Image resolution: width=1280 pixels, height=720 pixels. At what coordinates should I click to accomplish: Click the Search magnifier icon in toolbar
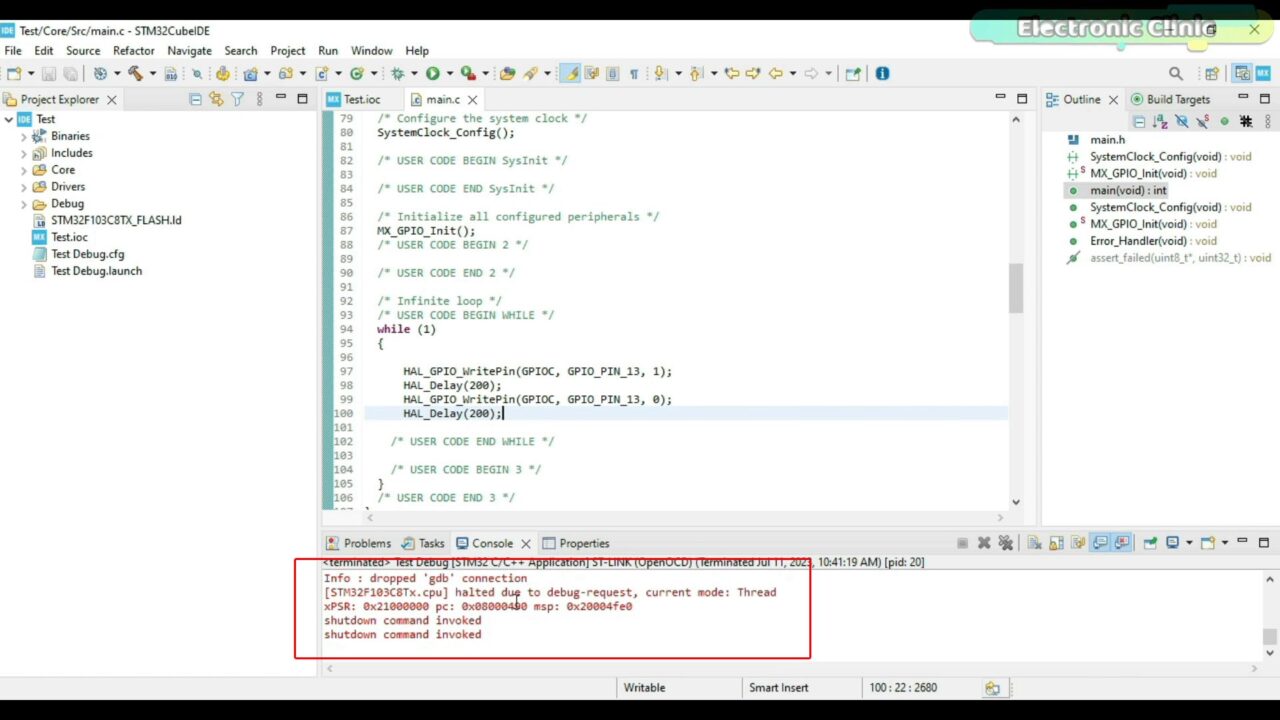(1176, 73)
